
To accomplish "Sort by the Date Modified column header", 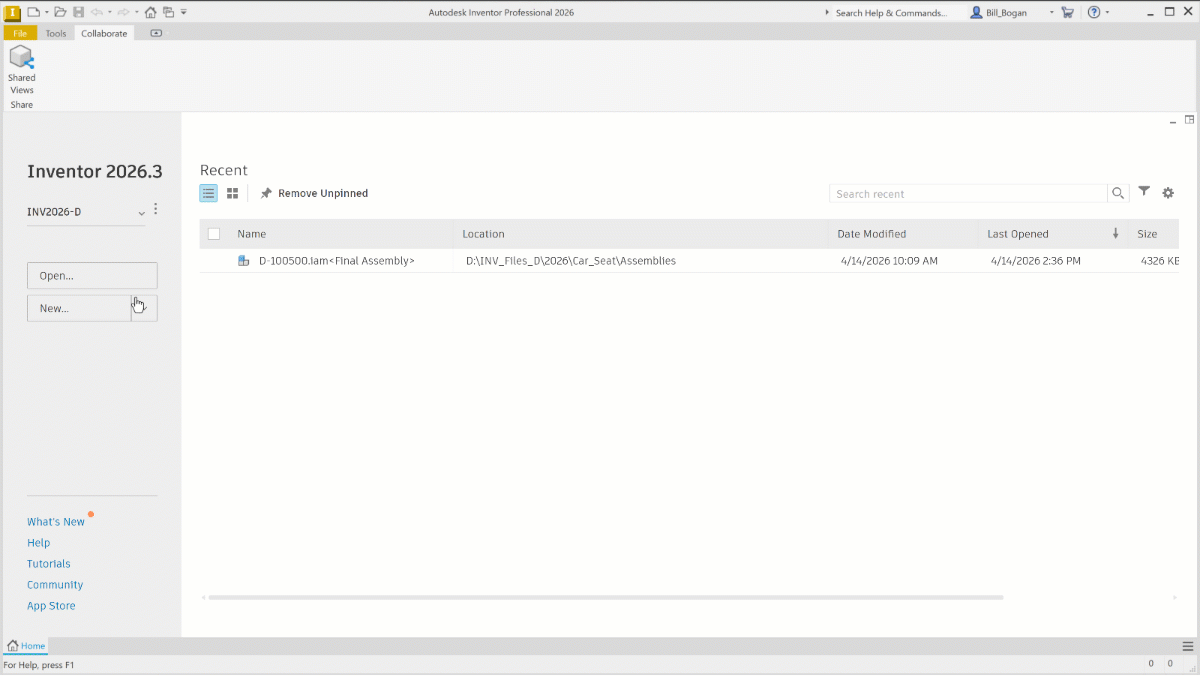I will [x=872, y=234].
